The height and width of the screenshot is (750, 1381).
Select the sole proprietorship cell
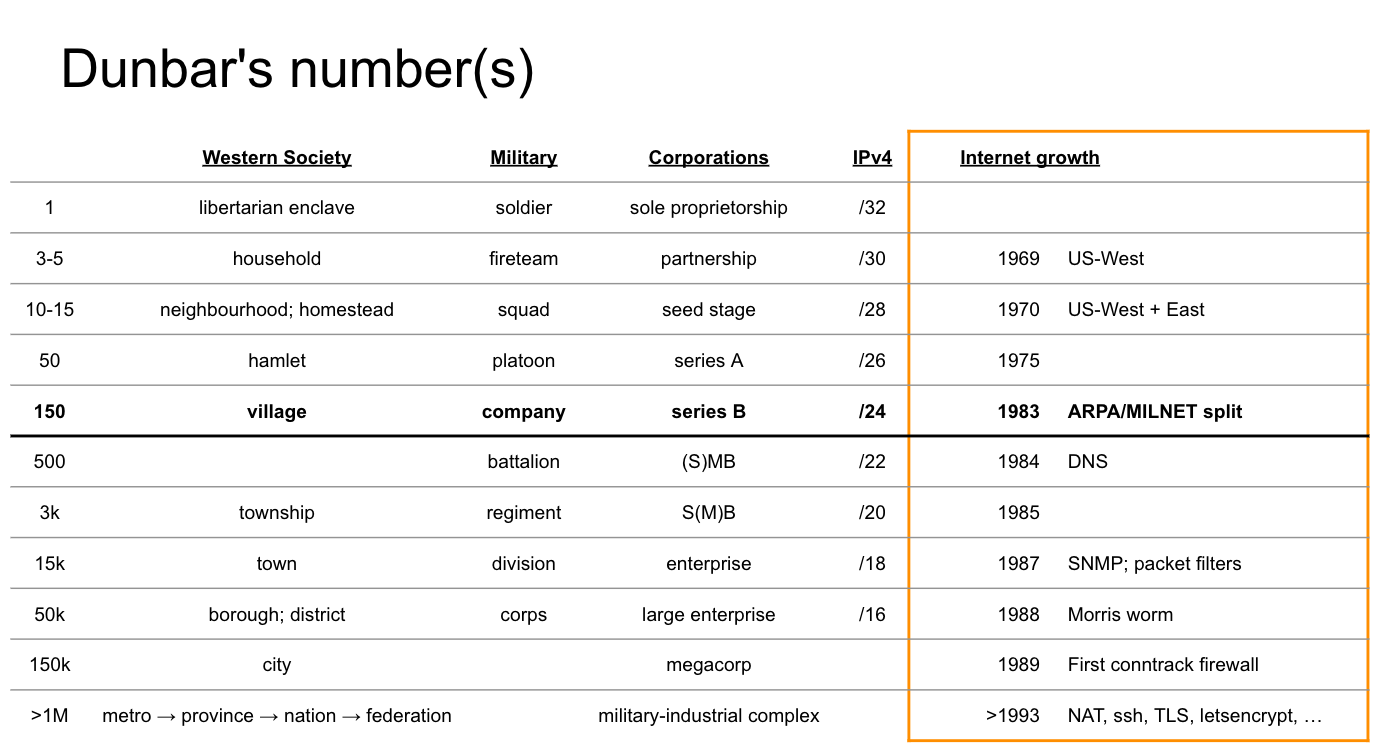coord(709,208)
